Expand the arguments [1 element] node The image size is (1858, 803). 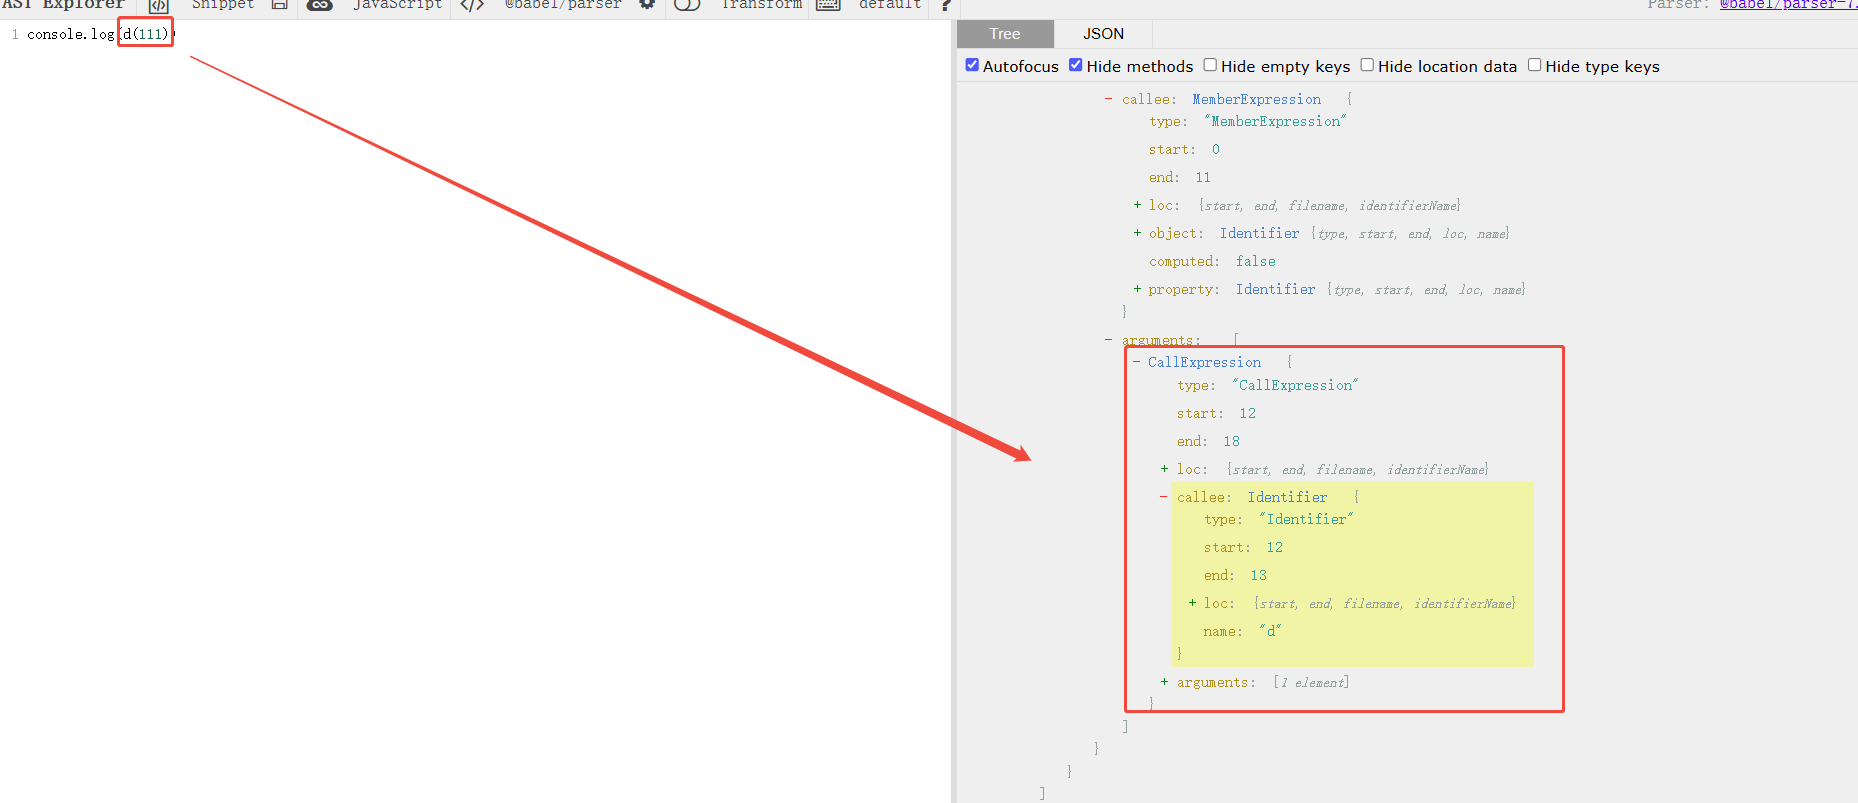(x=1164, y=682)
